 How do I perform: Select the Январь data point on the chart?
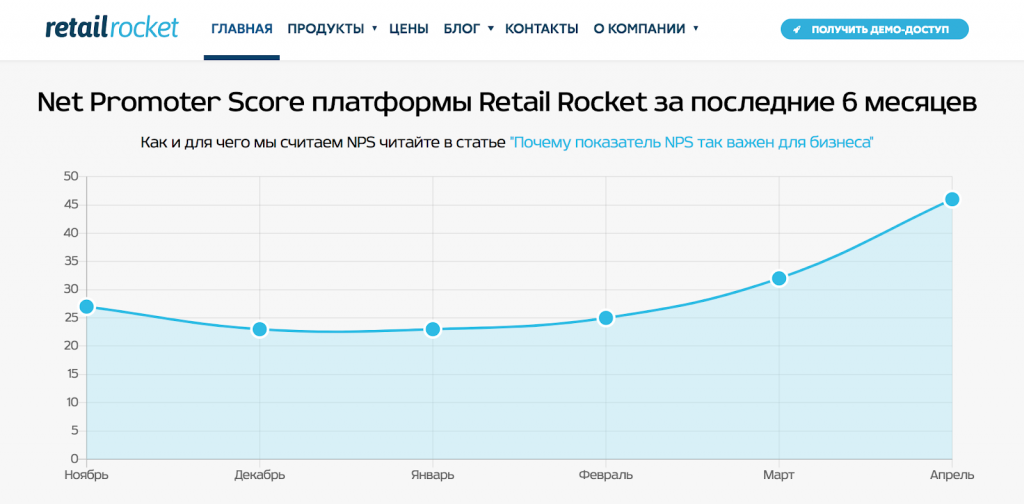[432, 329]
